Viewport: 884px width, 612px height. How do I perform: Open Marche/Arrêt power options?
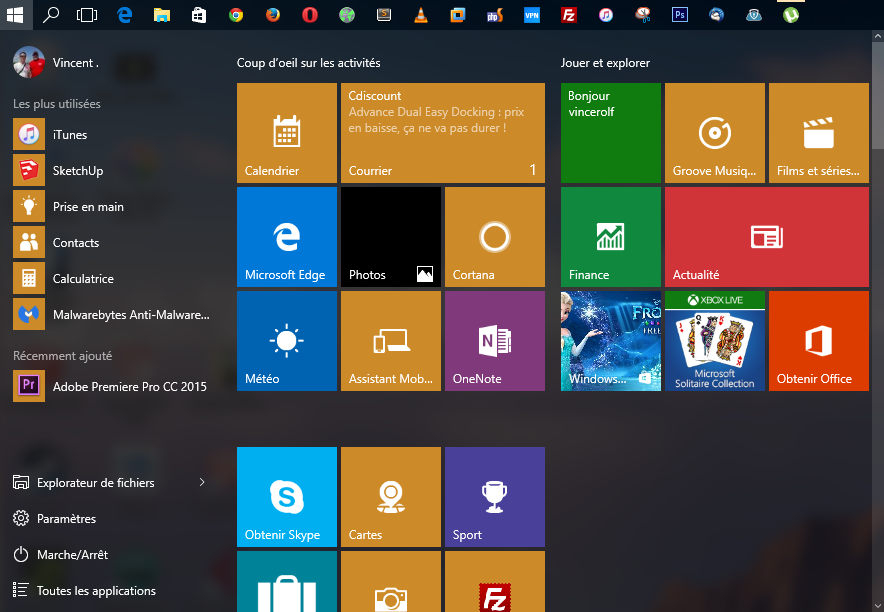pos(72,555)
